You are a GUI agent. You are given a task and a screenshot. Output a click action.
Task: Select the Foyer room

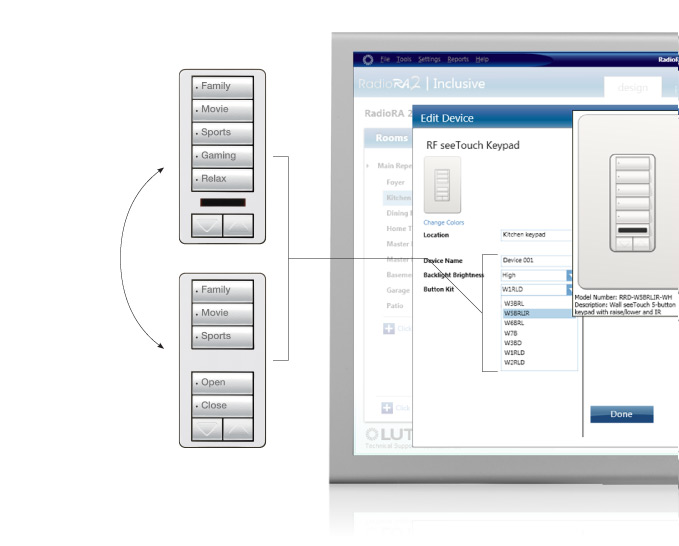[395, 182]
